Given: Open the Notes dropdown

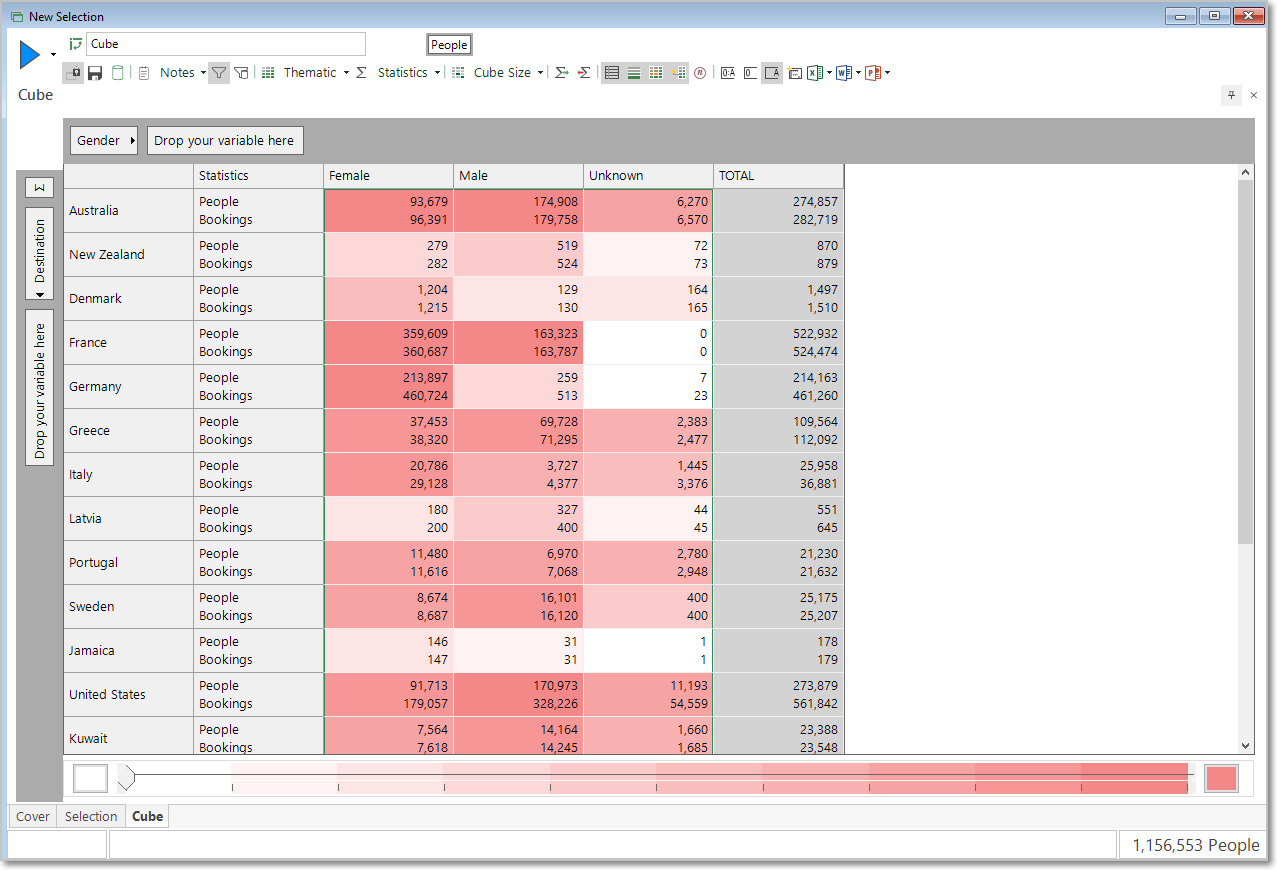Looking at the screenshot, I should [x=183, y=73].
